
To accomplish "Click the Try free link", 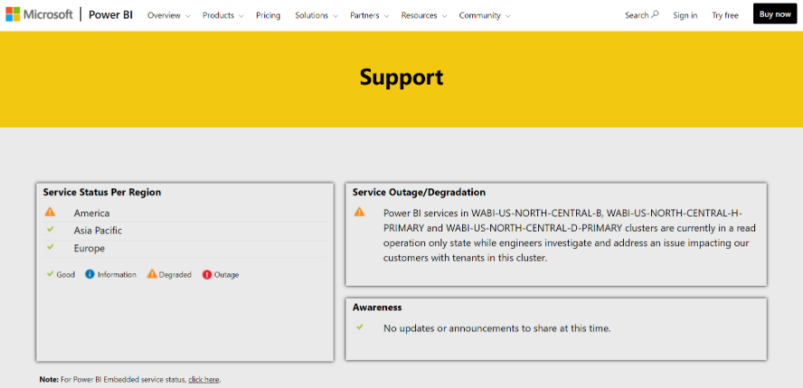I will (x=725, y=15).
